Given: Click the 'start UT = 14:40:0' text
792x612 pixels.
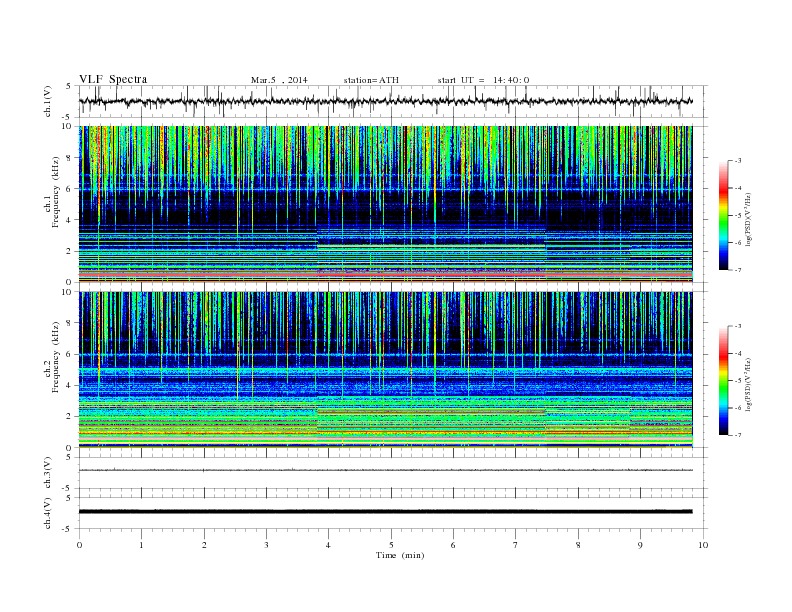Looking at the screenshot, I should 483,80.
